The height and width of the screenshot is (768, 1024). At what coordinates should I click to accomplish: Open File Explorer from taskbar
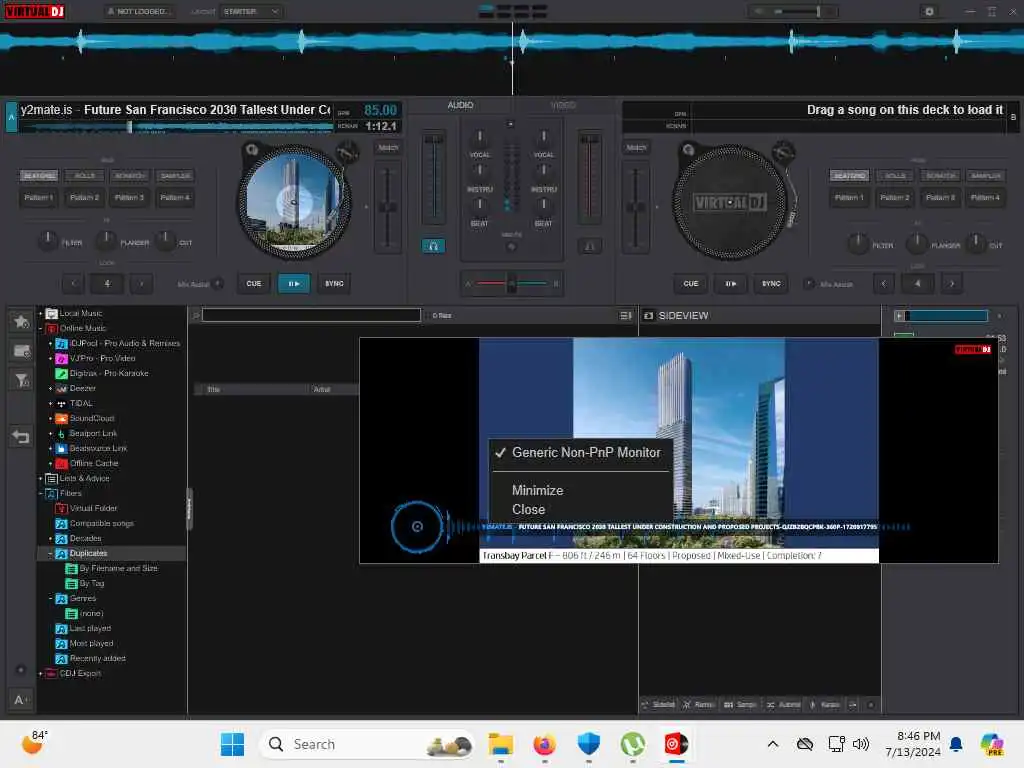point(501,744)
